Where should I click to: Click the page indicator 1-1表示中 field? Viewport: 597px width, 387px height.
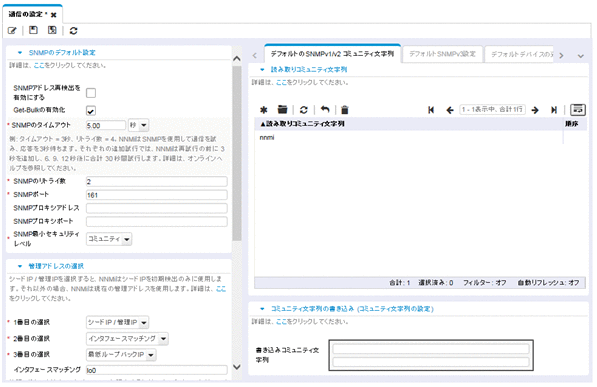[492, 109]
